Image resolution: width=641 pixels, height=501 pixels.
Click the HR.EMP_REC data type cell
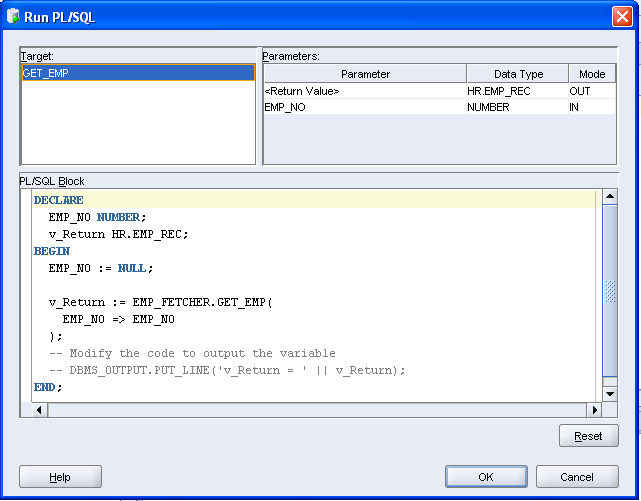click(x=517, y=91)
